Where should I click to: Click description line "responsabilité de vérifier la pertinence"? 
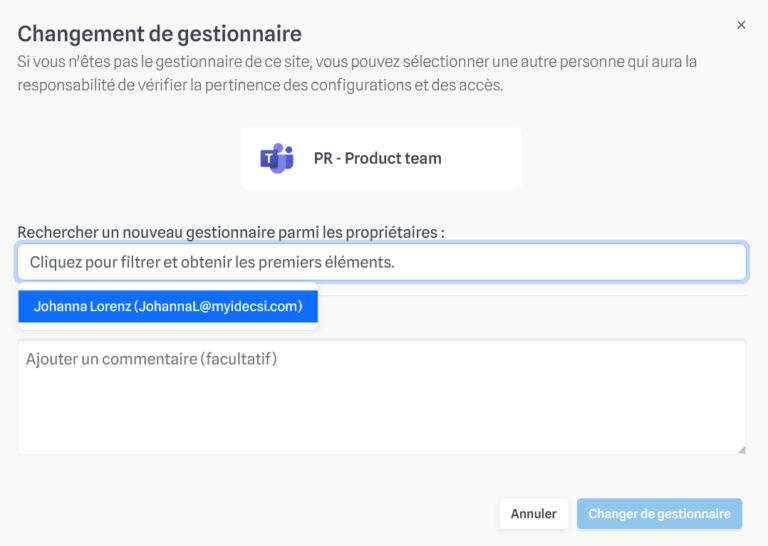(260, 85)
